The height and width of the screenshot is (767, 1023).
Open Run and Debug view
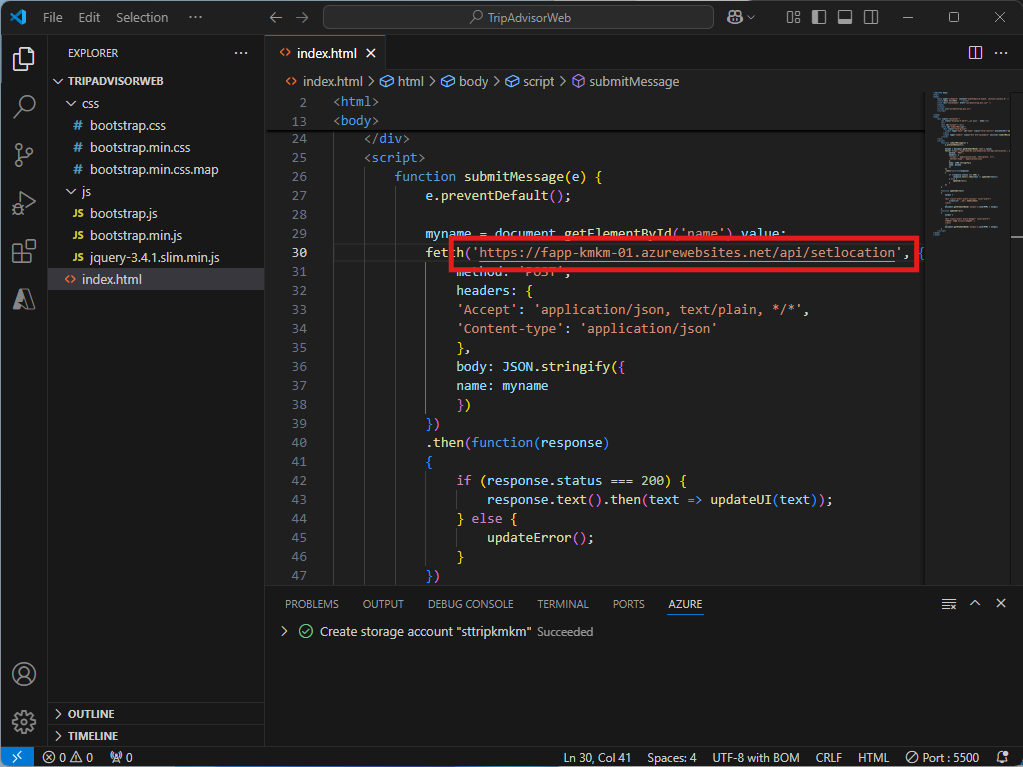tap(23, 203)
